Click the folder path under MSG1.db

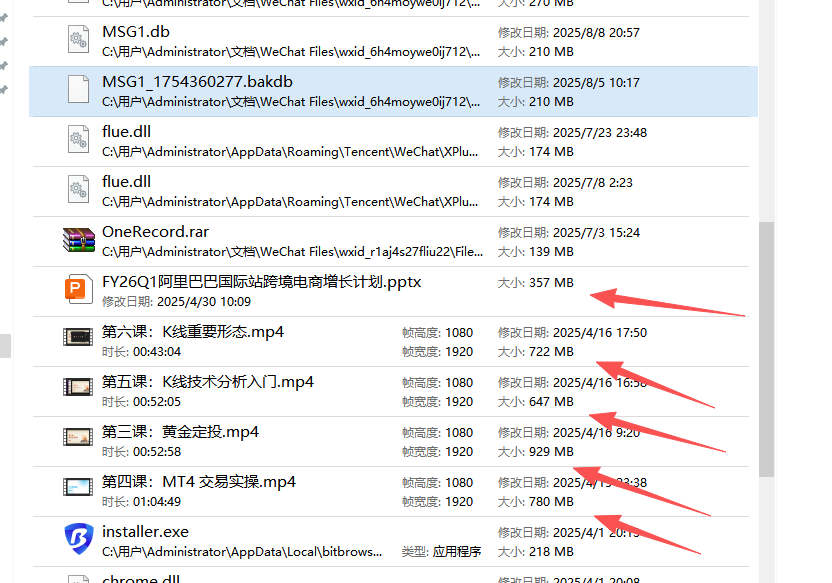(x=291, y=52)
